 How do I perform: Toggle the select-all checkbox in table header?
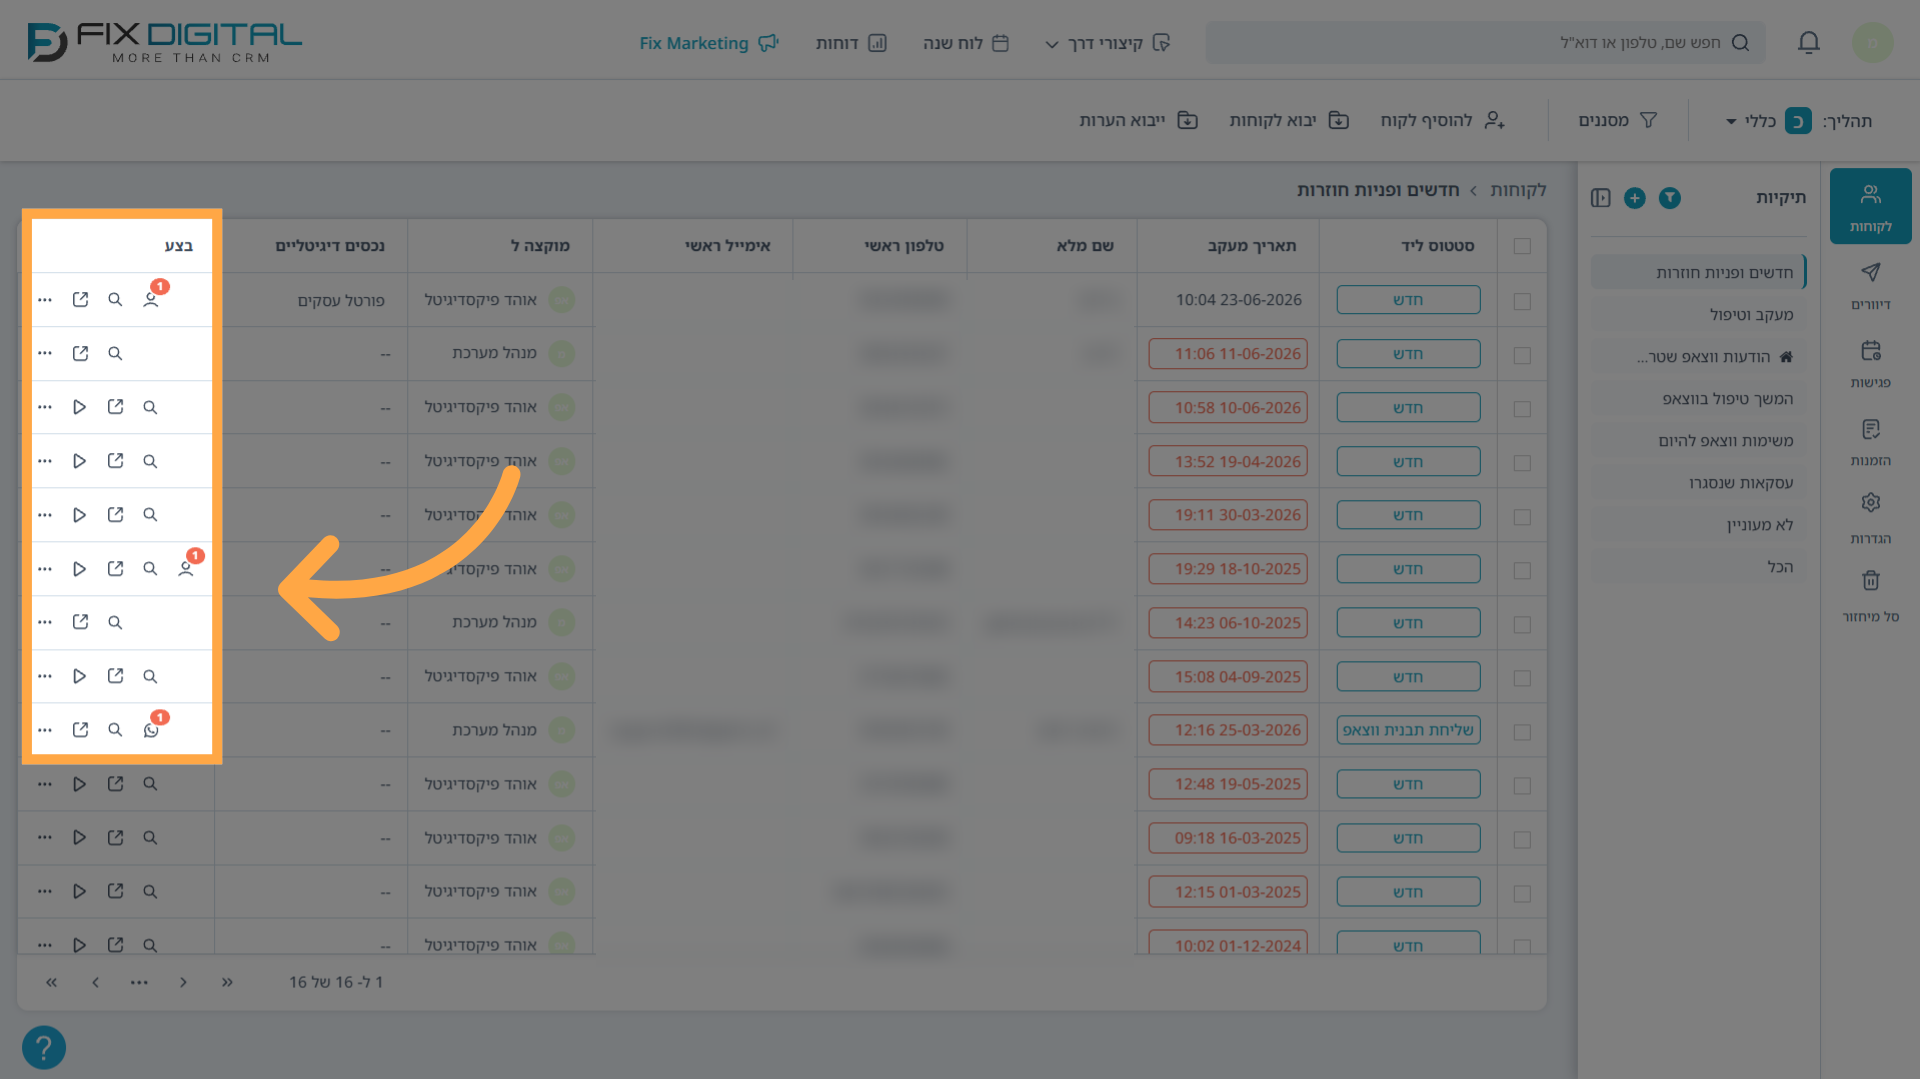pos(1522,246)
